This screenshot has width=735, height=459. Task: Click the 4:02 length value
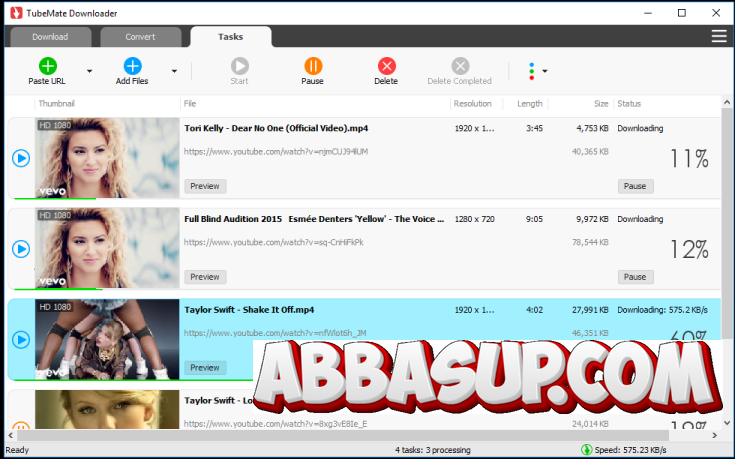534,310
